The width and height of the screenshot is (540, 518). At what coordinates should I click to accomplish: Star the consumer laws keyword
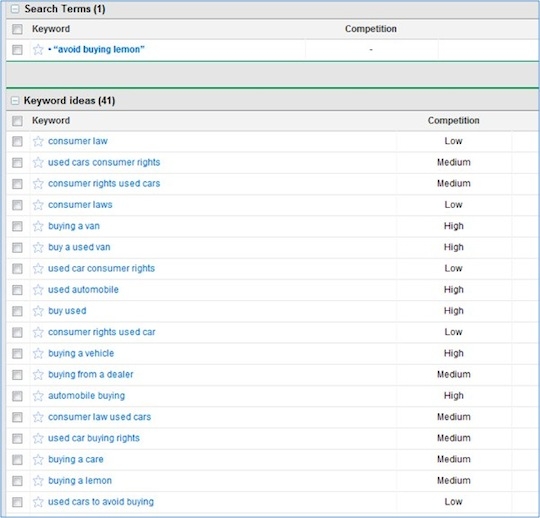coord(38,205)
